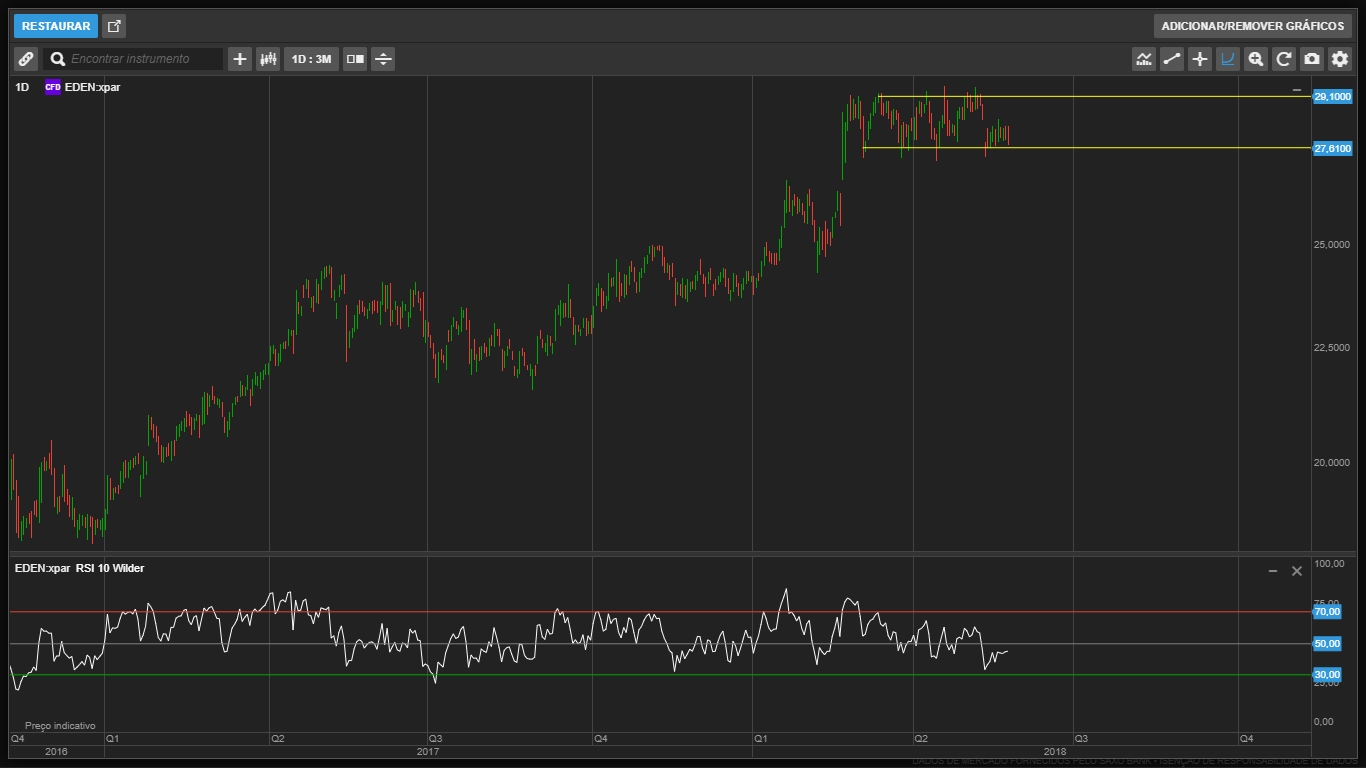Screen dimensions: 1366x768
Task: Activate the crosshair tool
Action: click(x=1200, y=59)
